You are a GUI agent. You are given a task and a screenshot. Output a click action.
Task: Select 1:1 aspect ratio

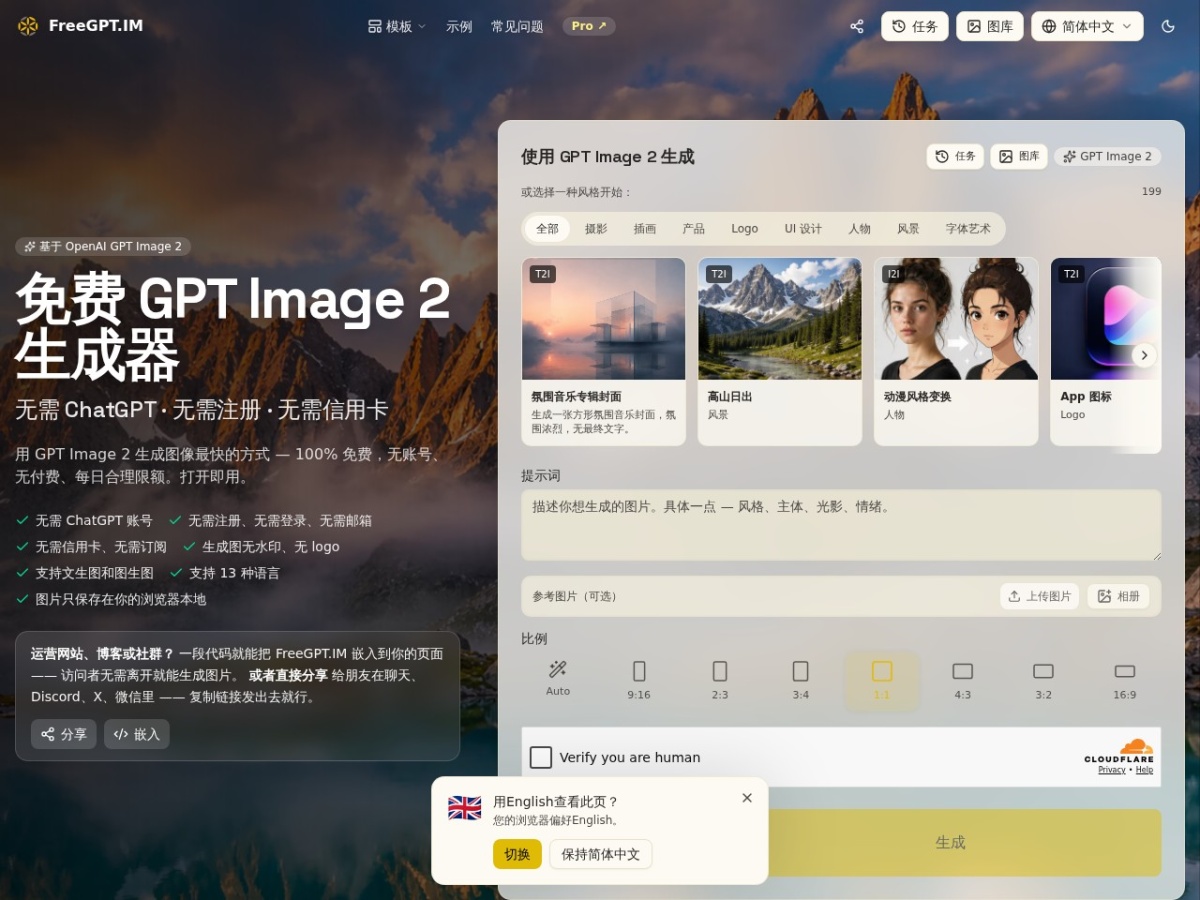[x=882, y=680]
